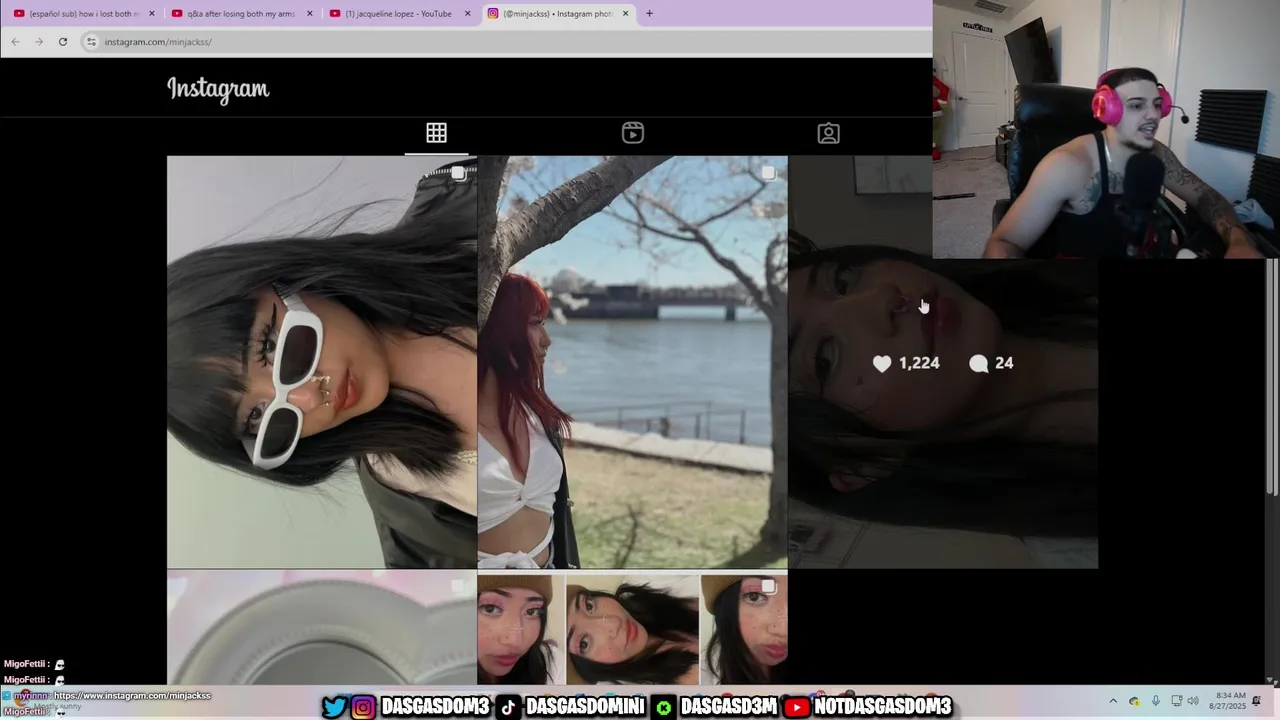Click the '24' comments count

(1004, 363)
